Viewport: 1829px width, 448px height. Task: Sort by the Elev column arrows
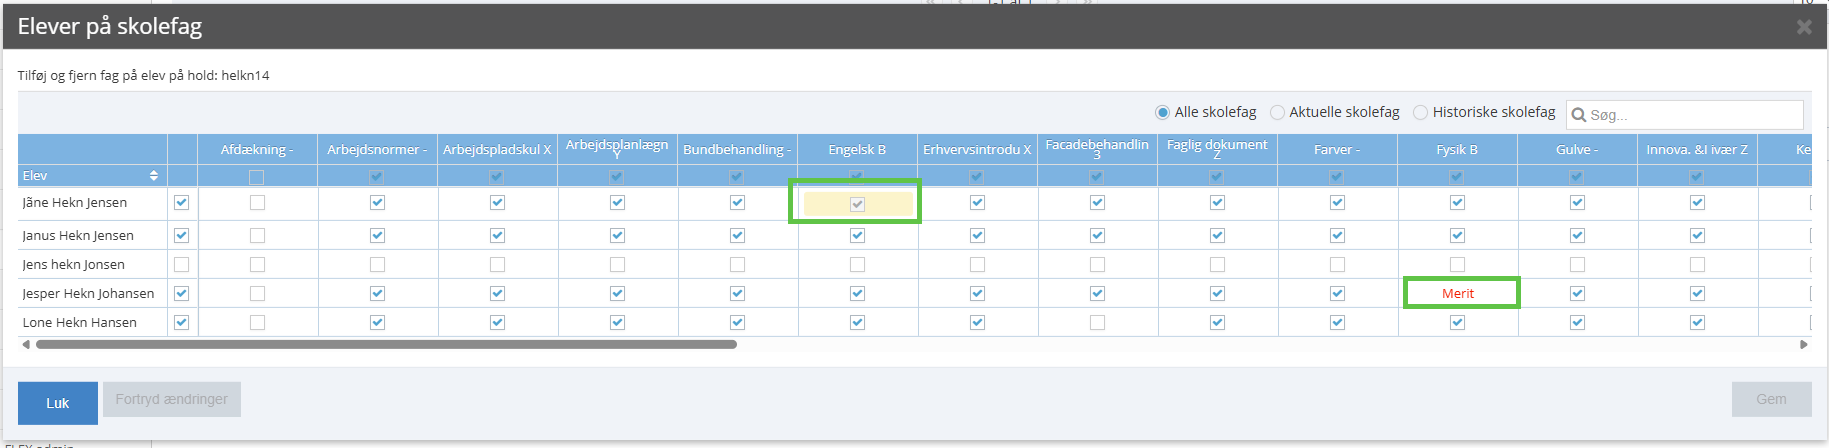(153, 176)
